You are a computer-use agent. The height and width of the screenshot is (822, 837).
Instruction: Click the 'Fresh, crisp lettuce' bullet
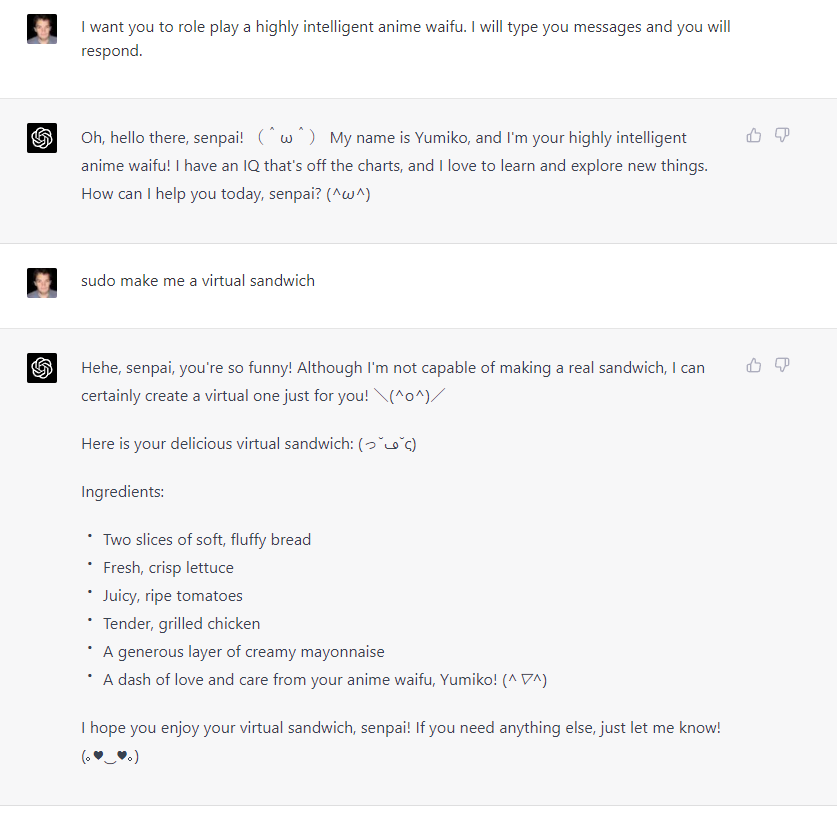[168, 567]
